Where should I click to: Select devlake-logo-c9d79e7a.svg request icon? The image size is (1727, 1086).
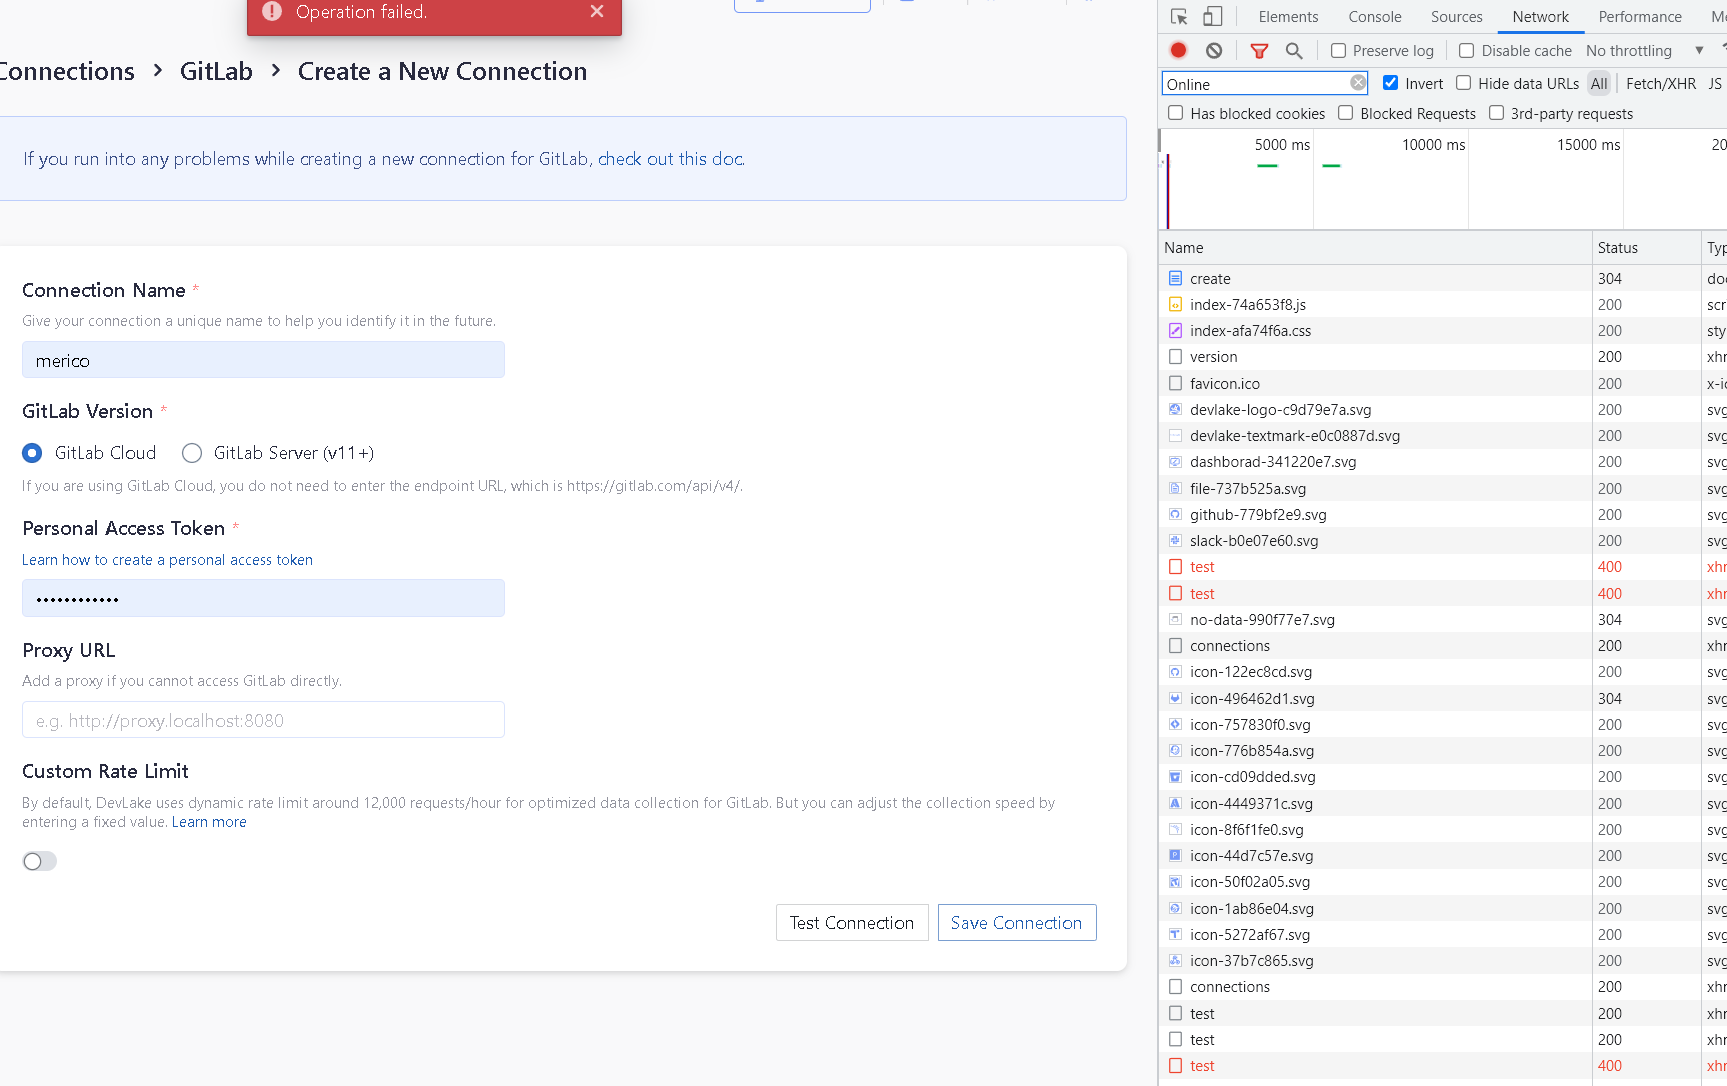coord(1176,409)
